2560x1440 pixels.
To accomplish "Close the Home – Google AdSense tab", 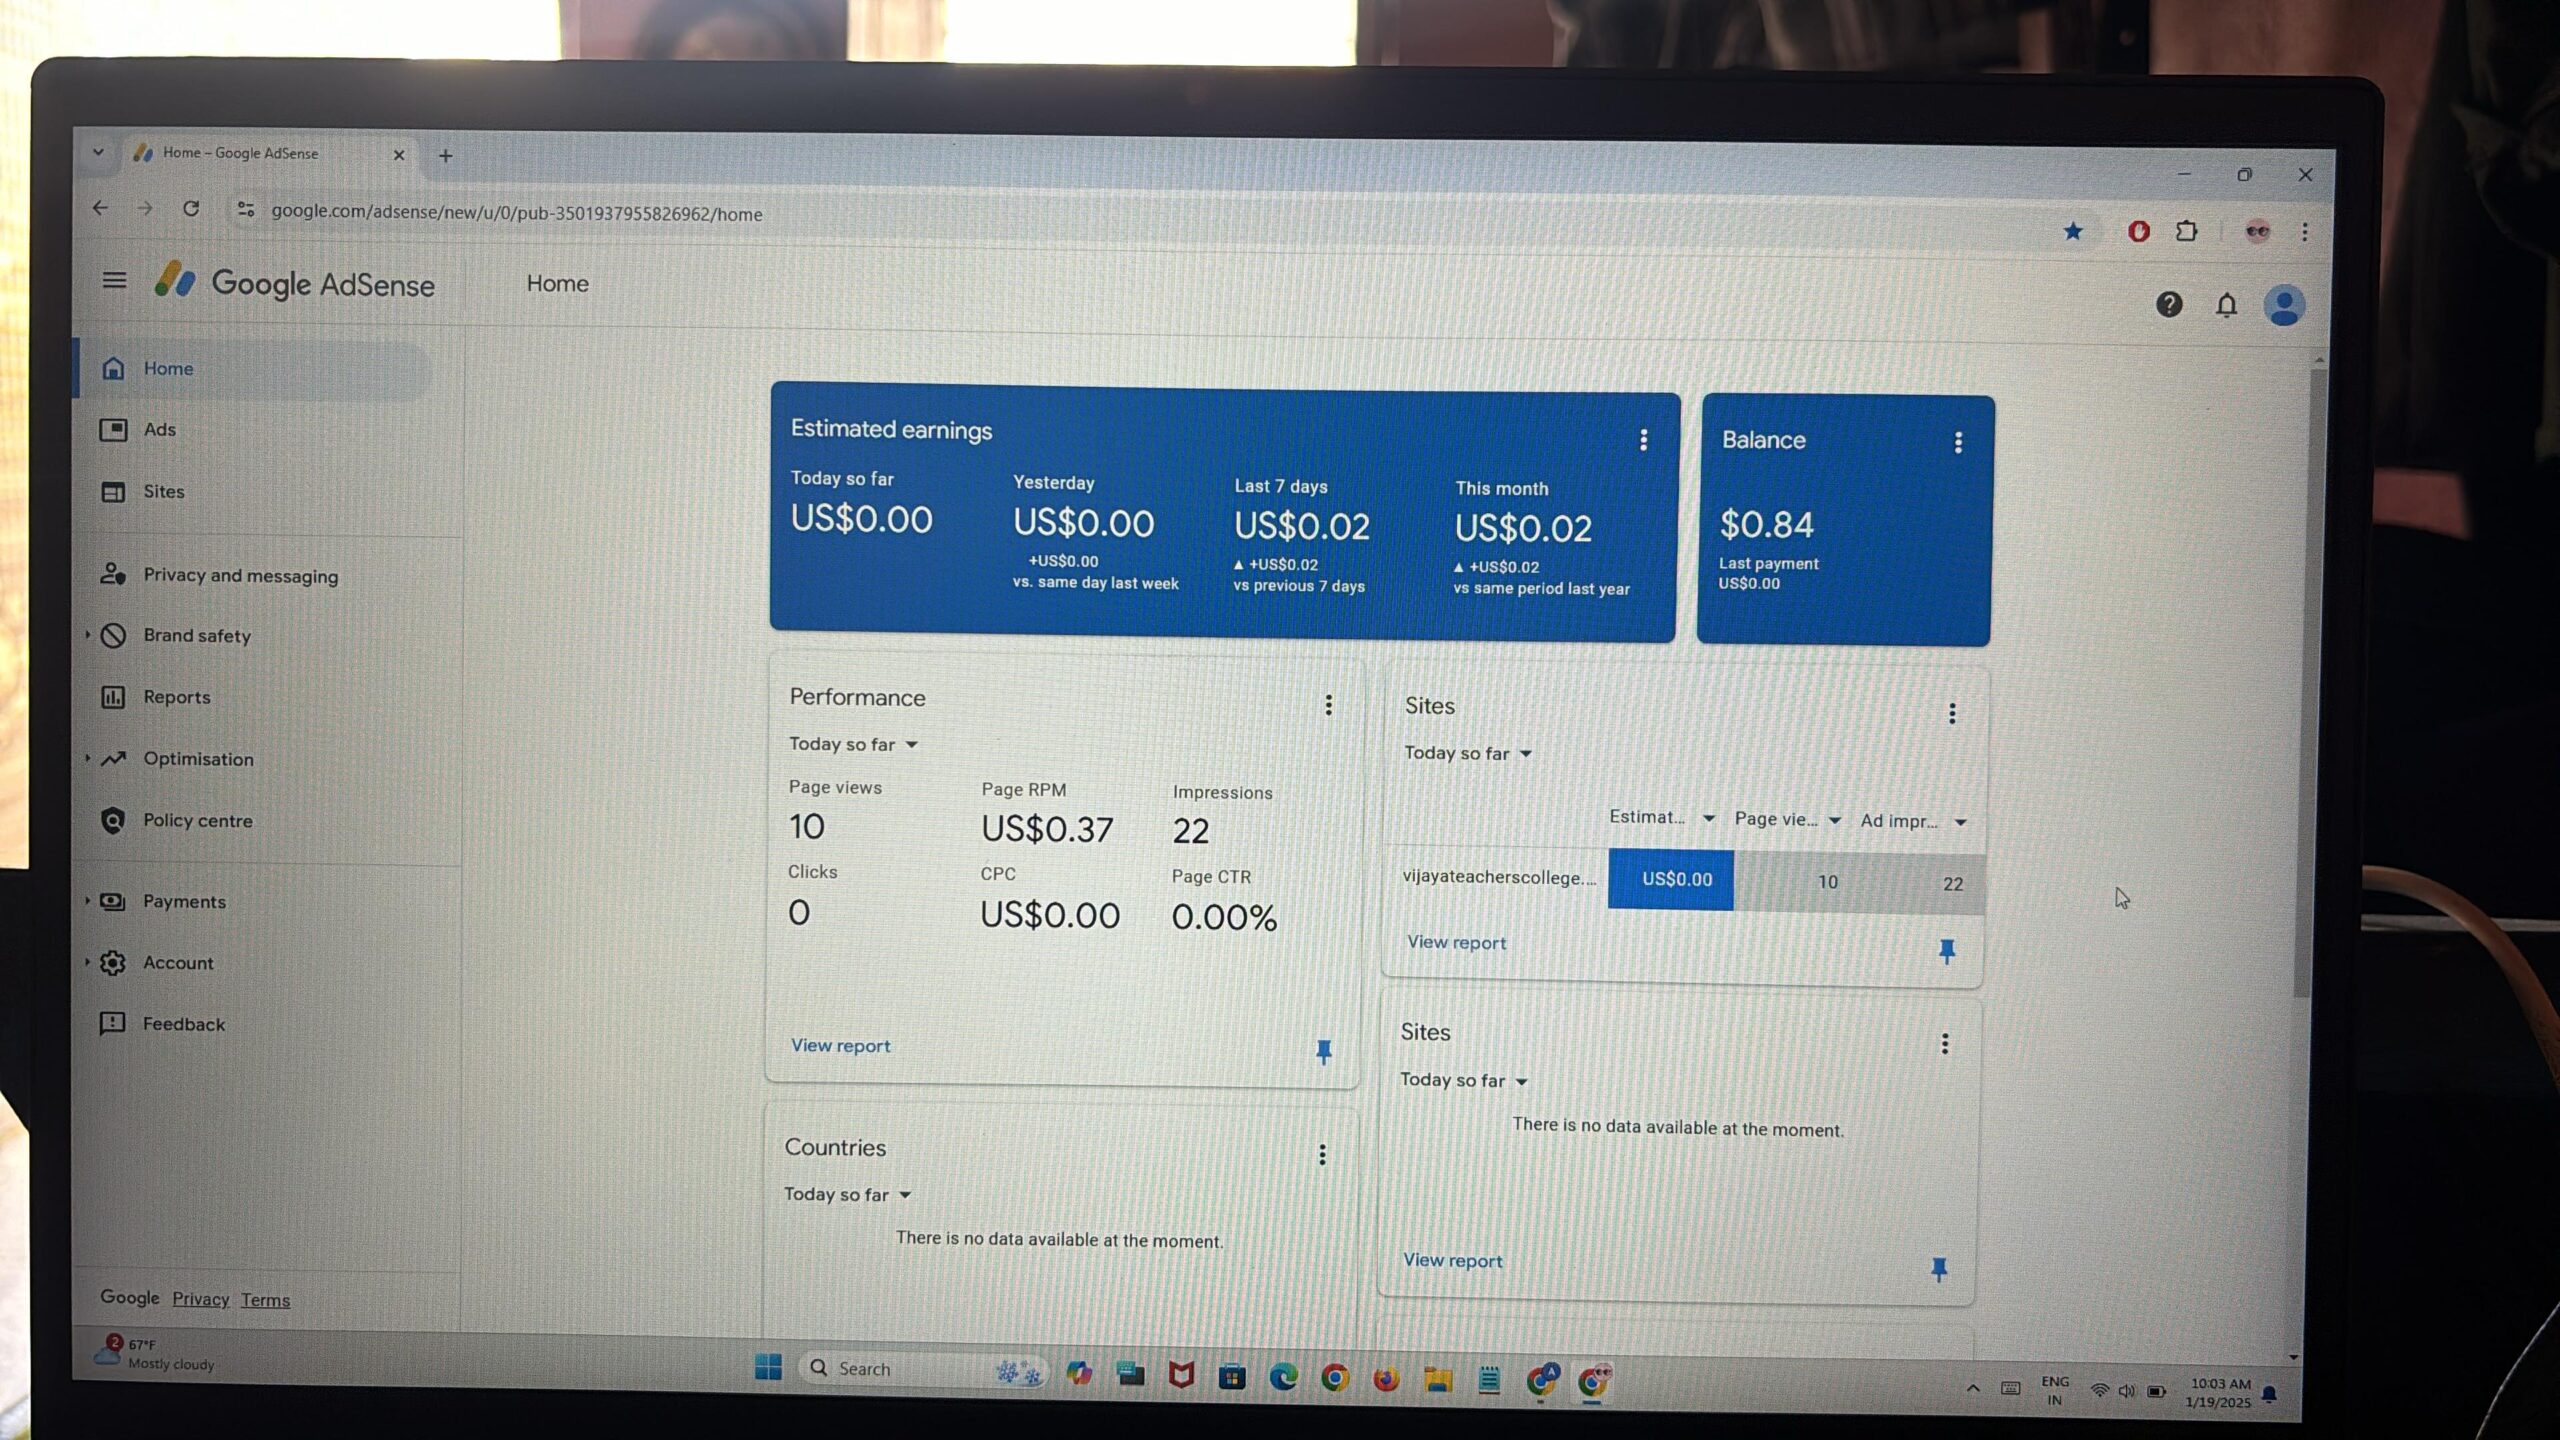I will pos(398,154).
